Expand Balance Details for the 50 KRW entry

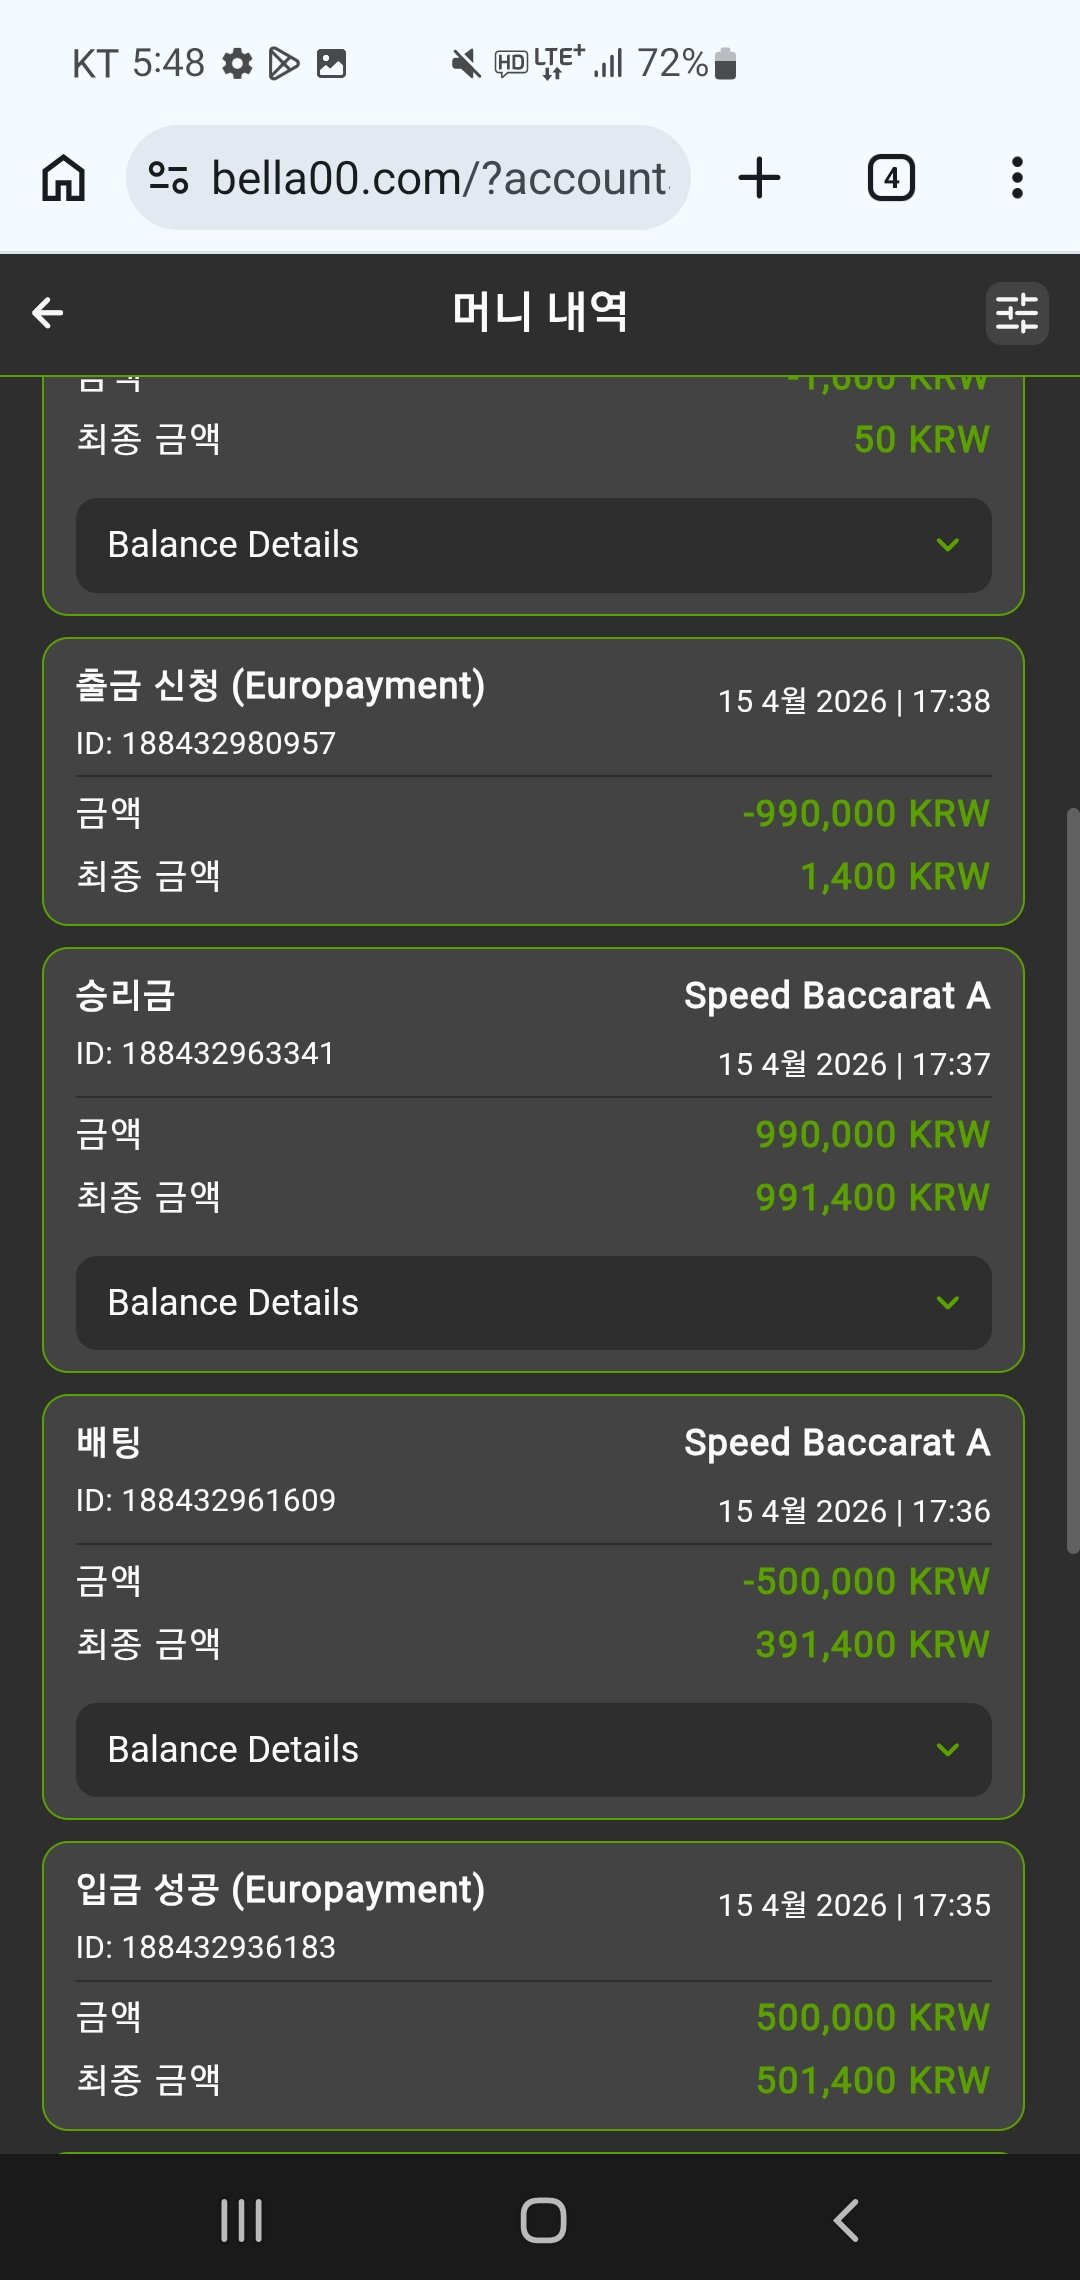[534, 545]
